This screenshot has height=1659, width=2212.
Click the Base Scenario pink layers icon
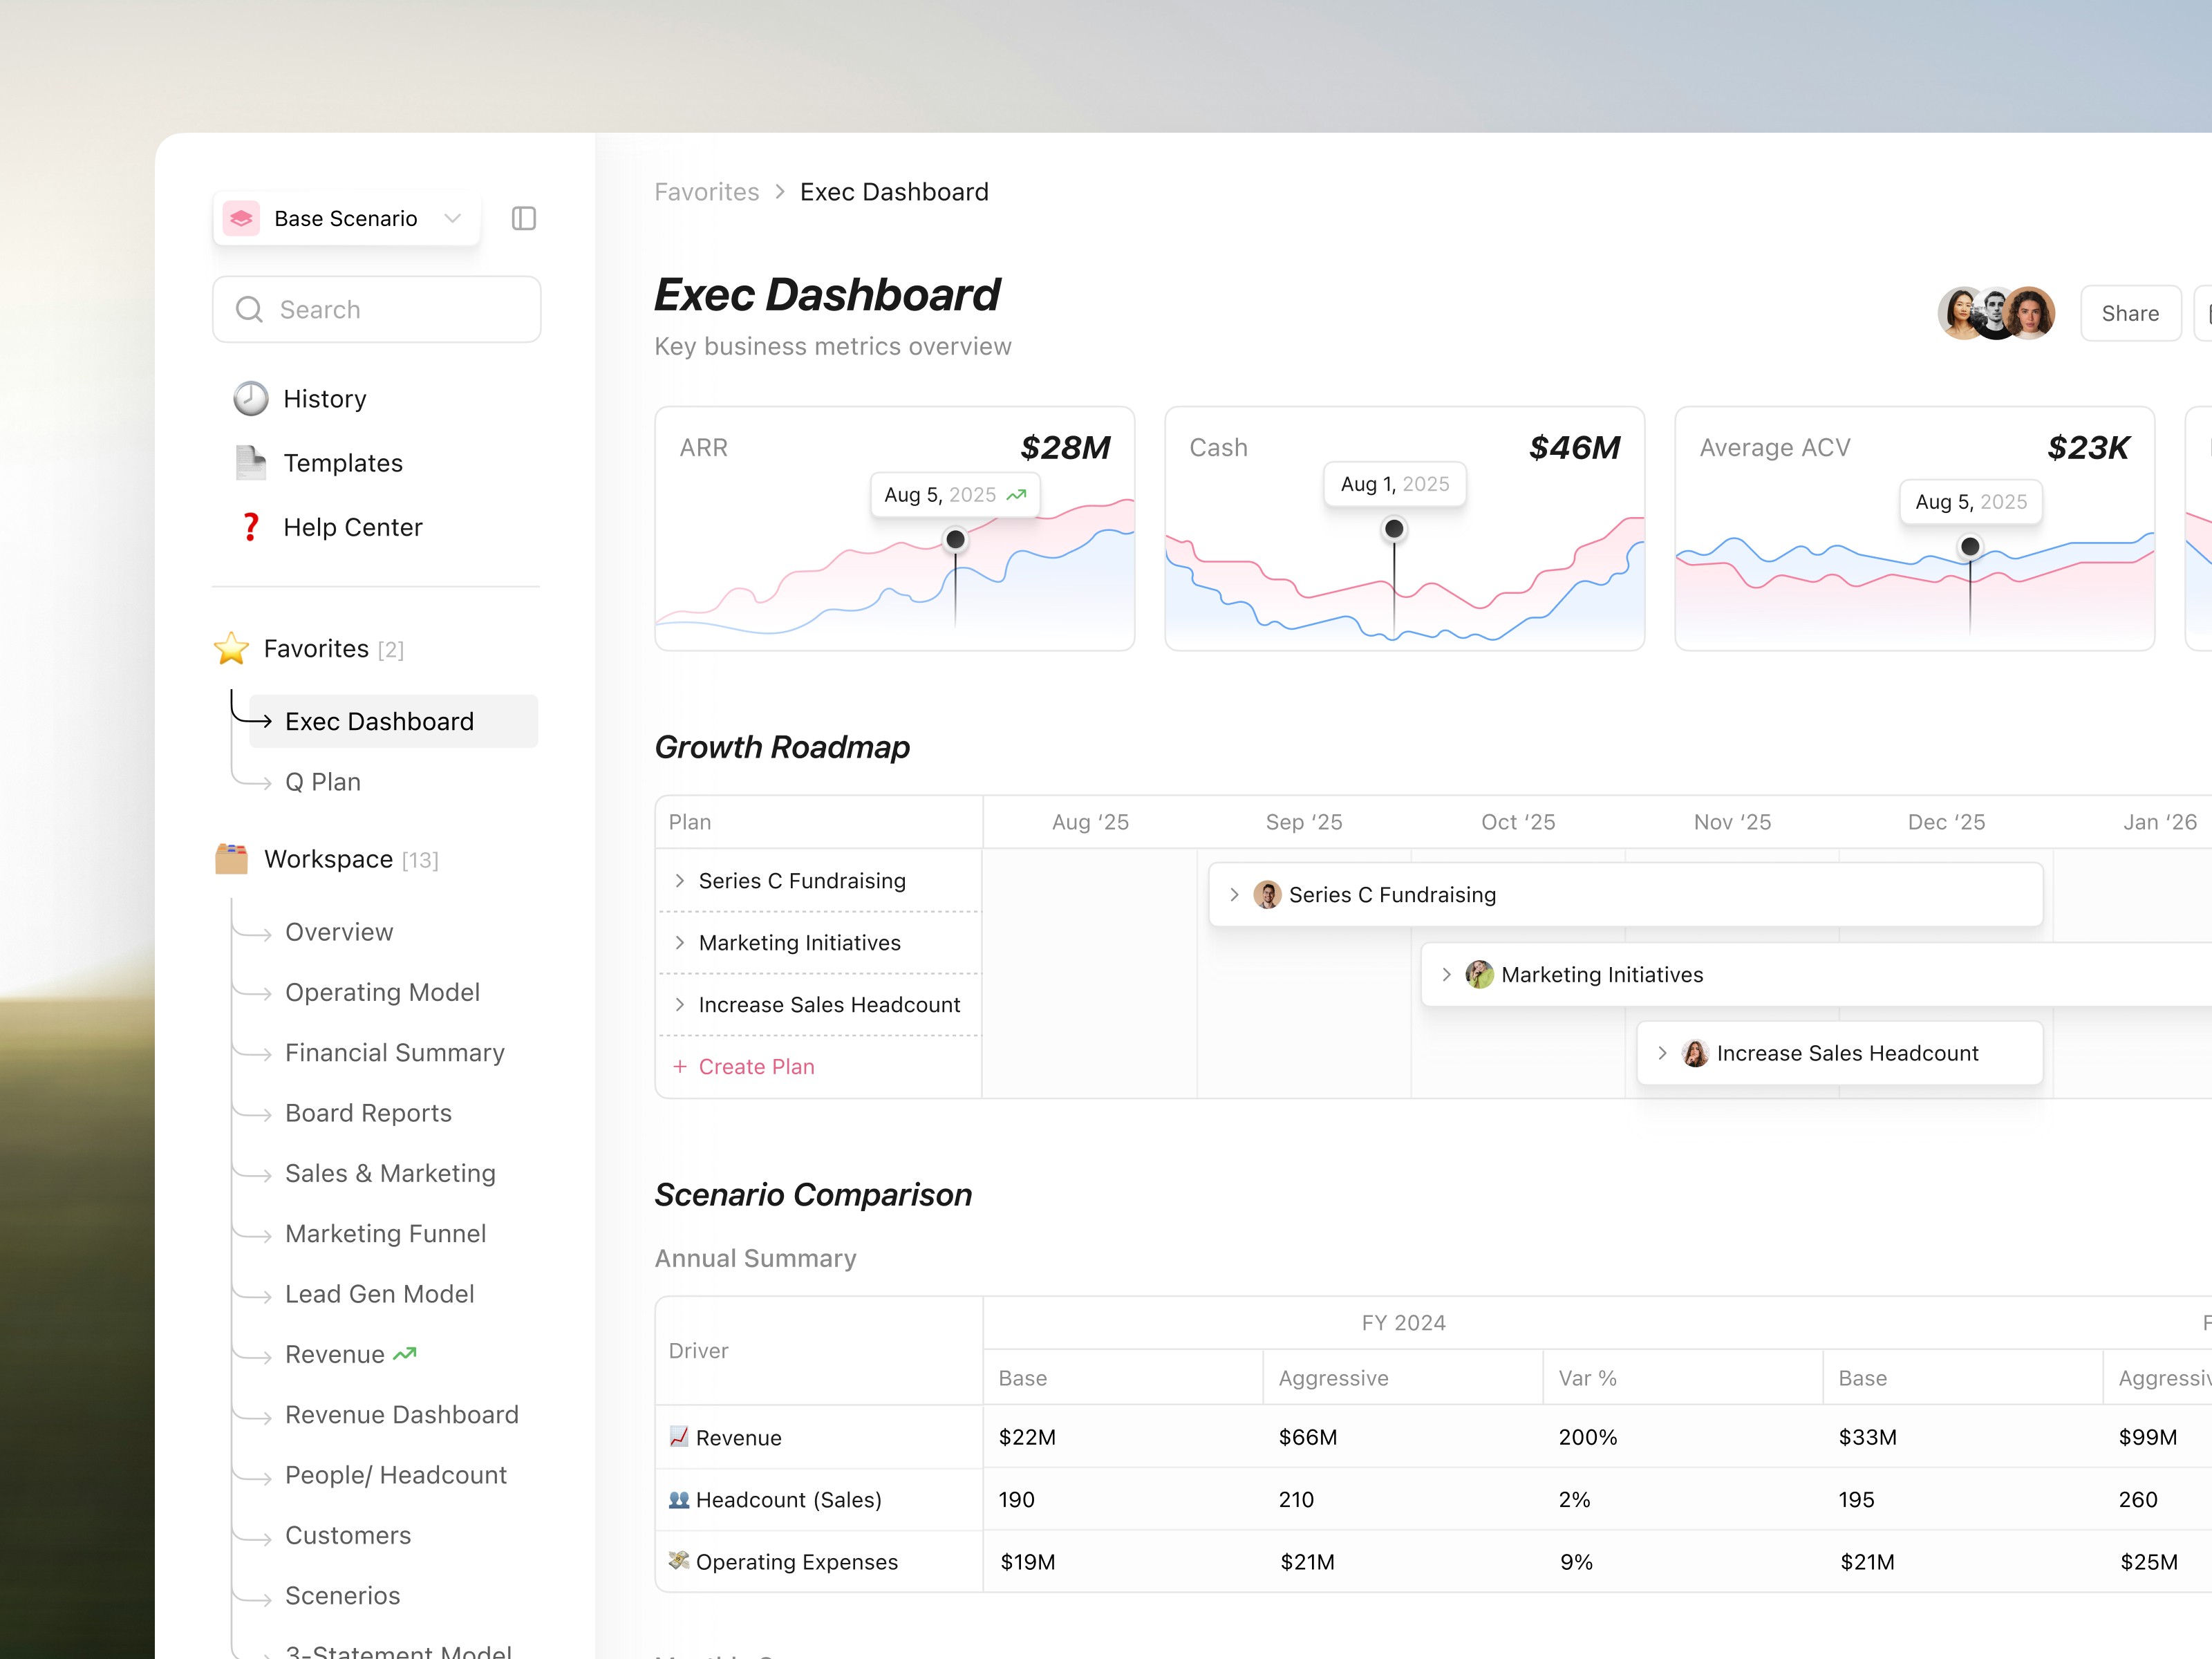pyautogui.click(x=242, y=218)
